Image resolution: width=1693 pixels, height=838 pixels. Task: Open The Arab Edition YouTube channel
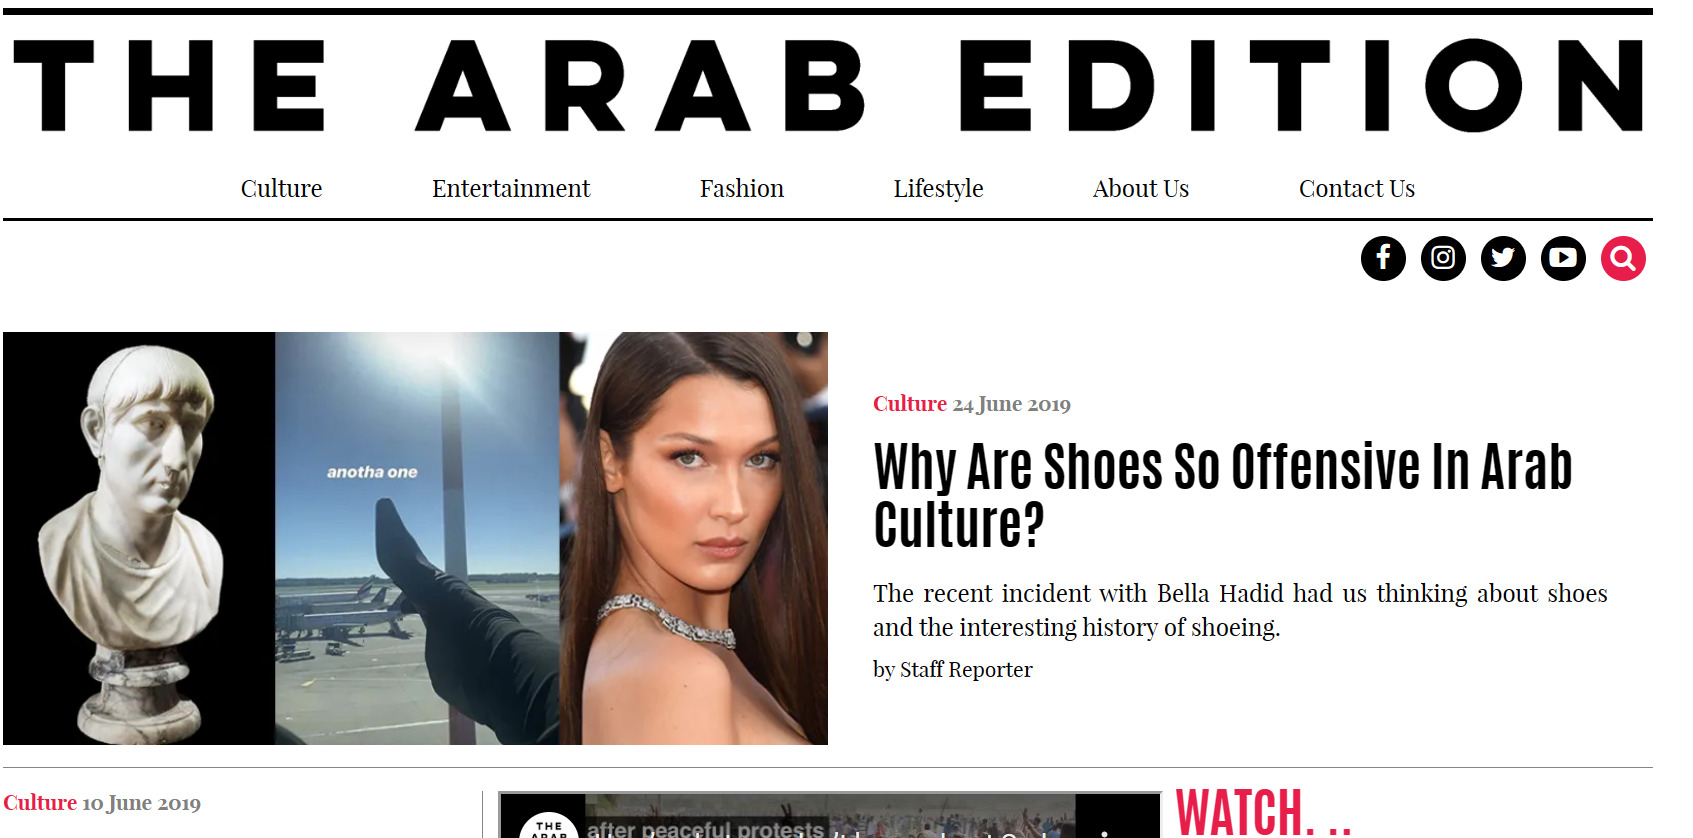[x=1563, y=259]
